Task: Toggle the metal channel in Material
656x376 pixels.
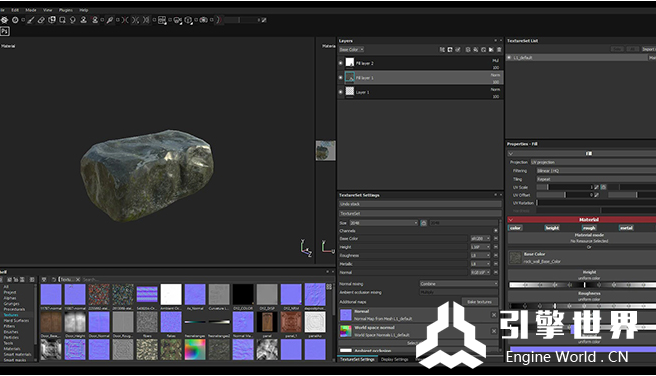Action: coord(626,228)
